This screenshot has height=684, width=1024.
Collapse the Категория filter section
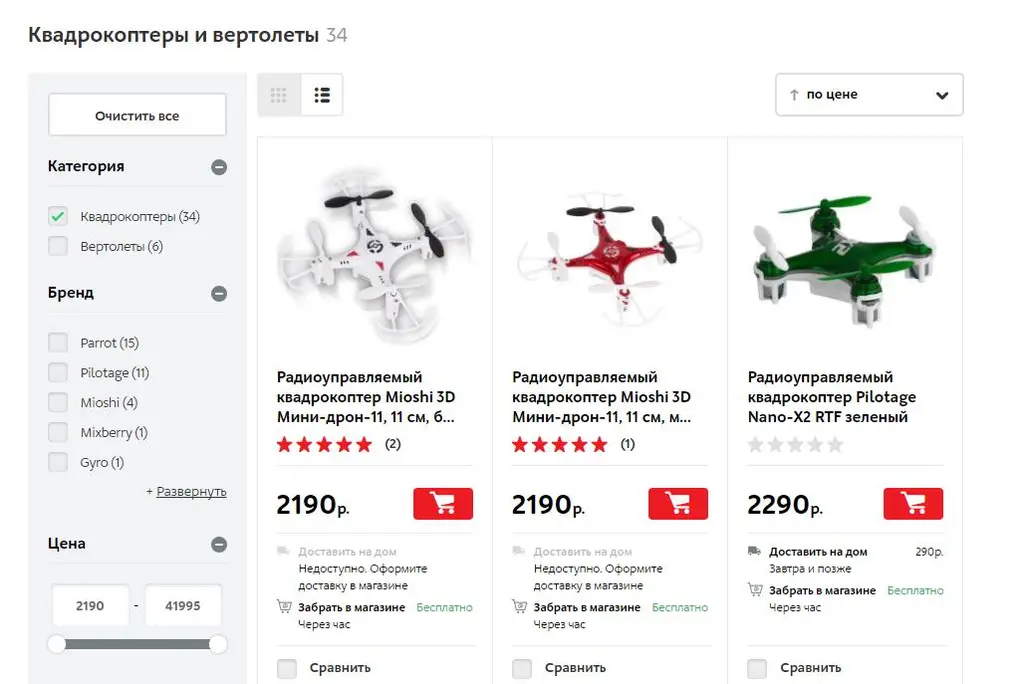click(x=219, y=167)
